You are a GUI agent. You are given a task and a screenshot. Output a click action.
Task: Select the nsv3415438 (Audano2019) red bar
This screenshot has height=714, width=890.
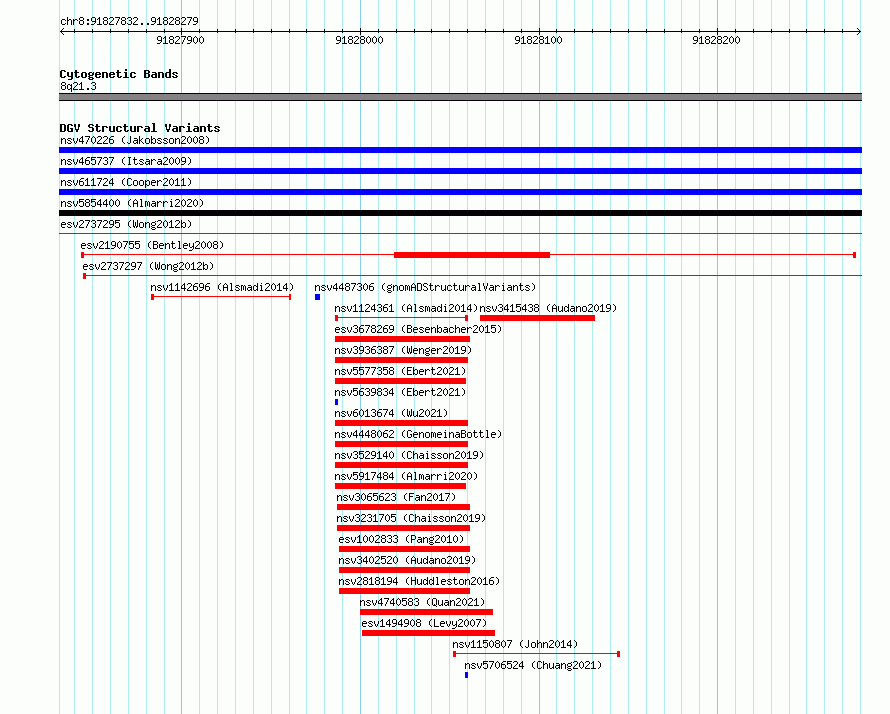[x=538, y=318]
